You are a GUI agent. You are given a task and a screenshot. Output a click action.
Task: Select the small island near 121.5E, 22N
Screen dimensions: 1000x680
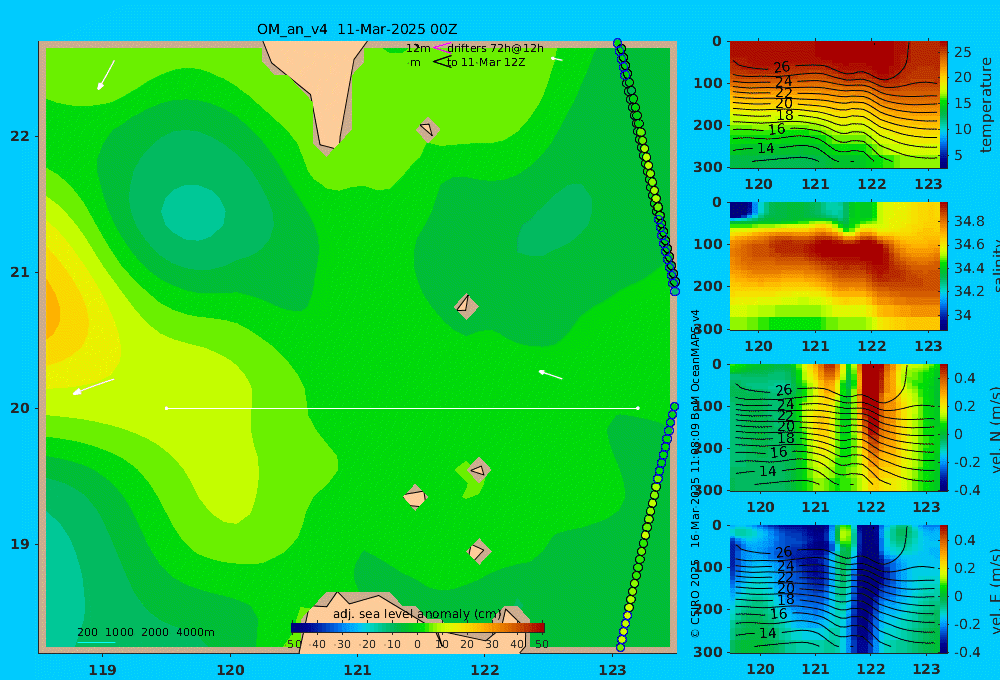[x=427, y=130]
